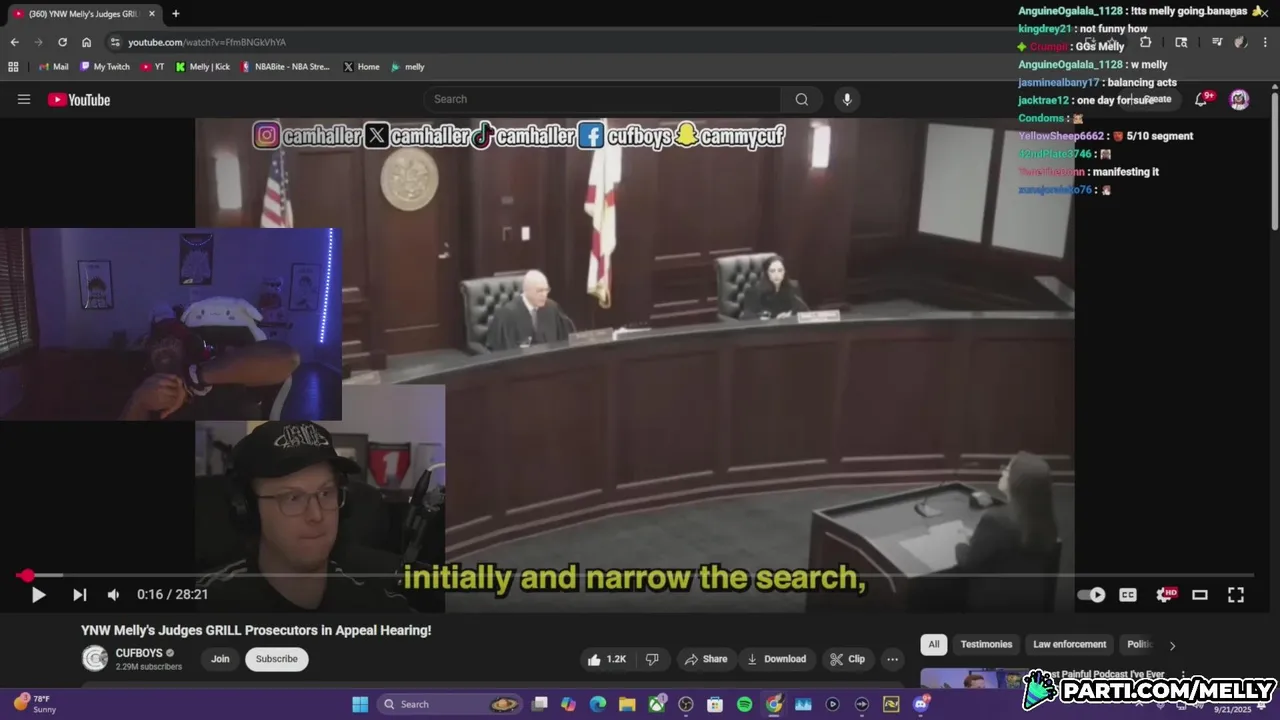The height and width of the screenshot is (720, 1280).
Task: Select the partially hidden Politics chip
Action: point(1140,644)
